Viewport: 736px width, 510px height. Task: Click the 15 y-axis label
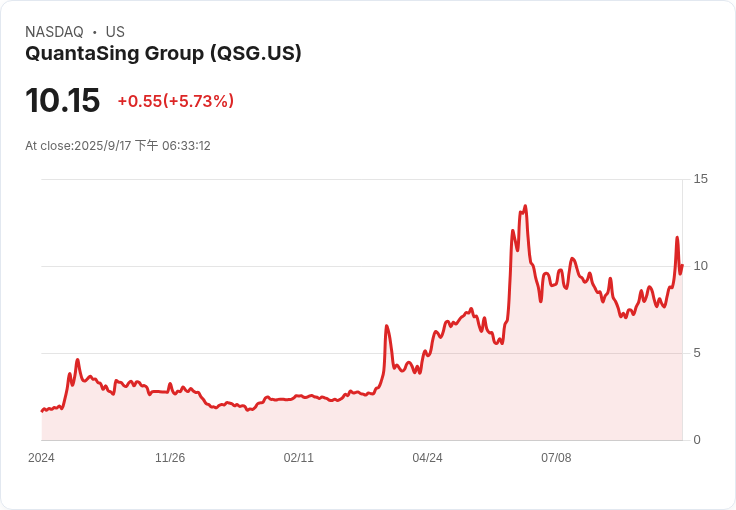(x=701, y=179)
